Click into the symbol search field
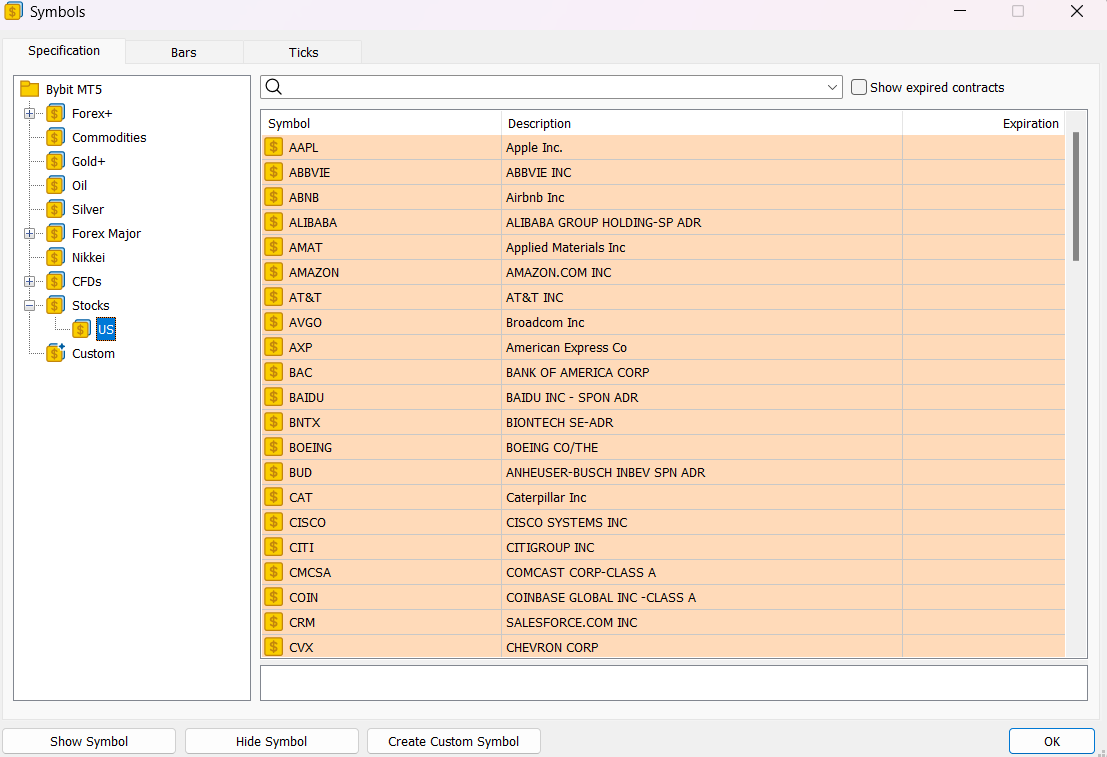Image resolution: width=1107 pixels, height=757 pixels. (x=551, y=87)
